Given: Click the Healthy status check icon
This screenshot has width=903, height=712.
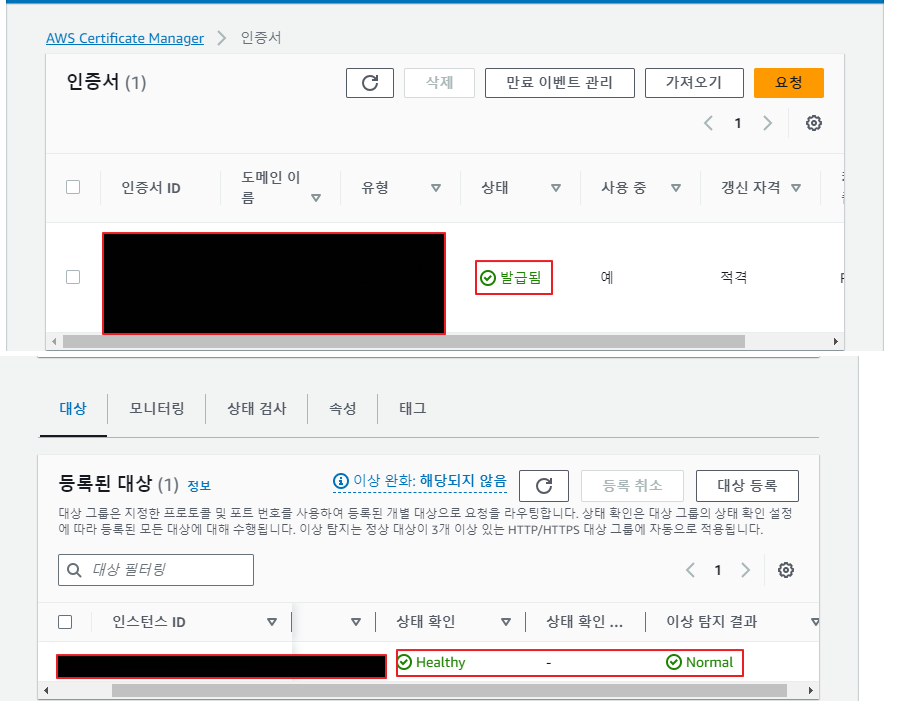Looking at the screenshot, I should pyautogui.click(x=405, y=662).
